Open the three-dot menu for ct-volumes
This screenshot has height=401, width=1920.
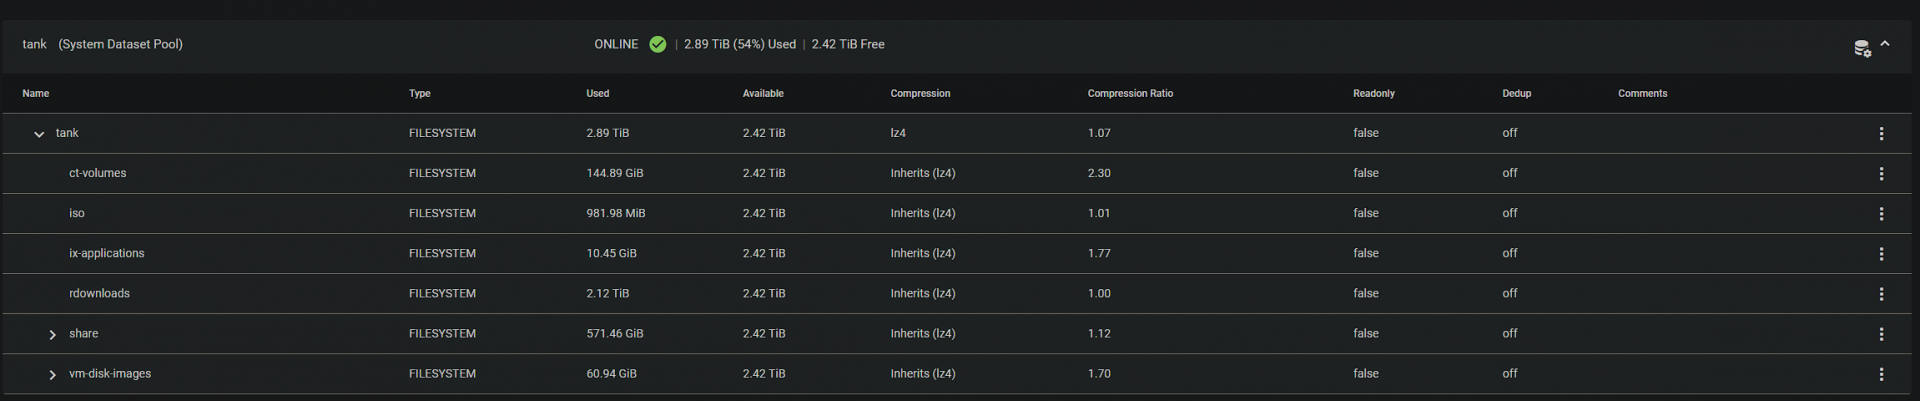tap(1881, 173)
